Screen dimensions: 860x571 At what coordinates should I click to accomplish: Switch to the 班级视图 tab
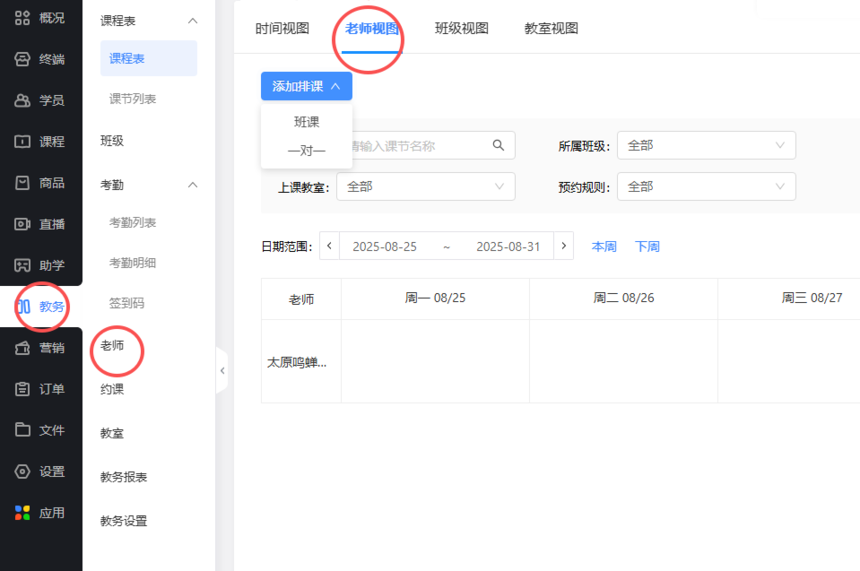pyautogui.click(x=462, y=28)
